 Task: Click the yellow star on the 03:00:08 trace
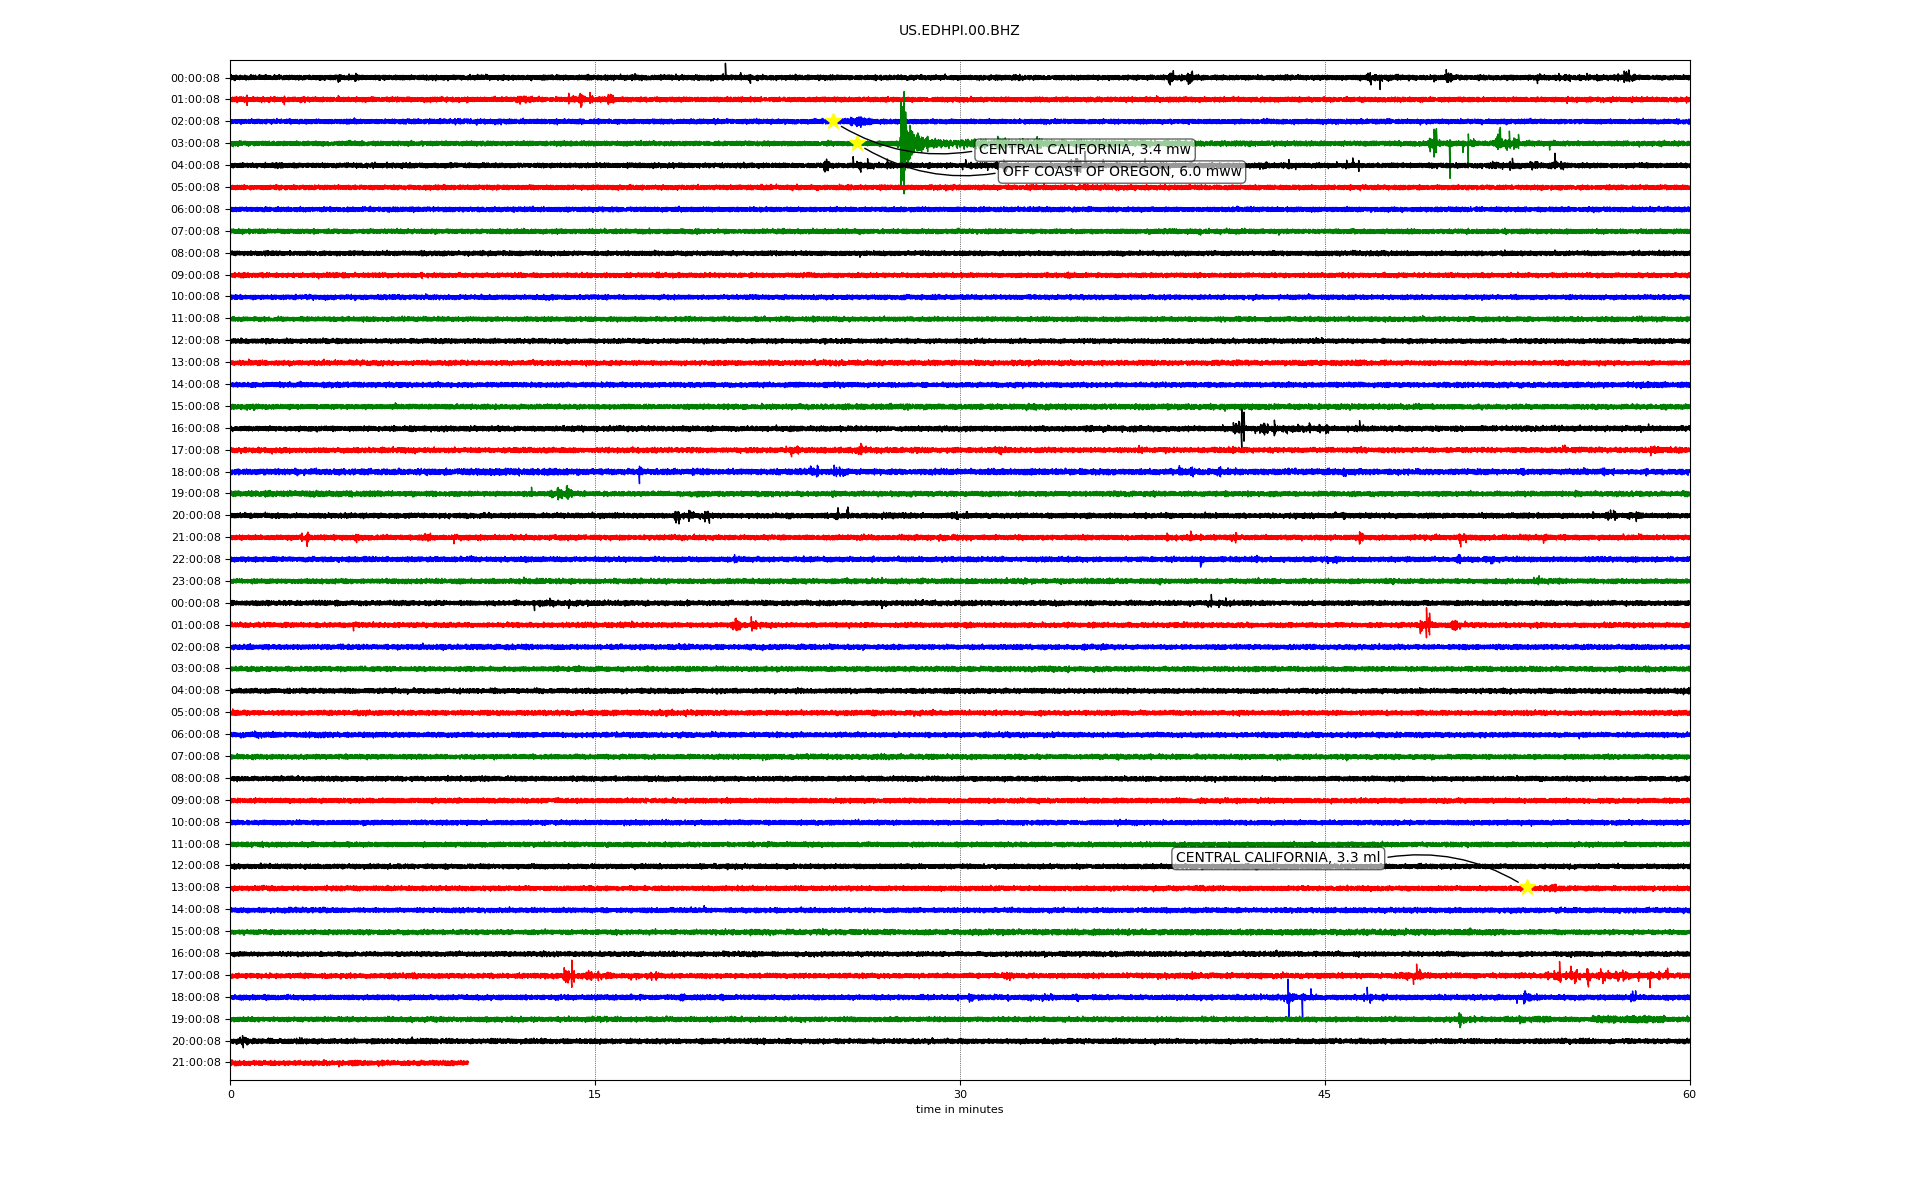click(x=857, y=143)
